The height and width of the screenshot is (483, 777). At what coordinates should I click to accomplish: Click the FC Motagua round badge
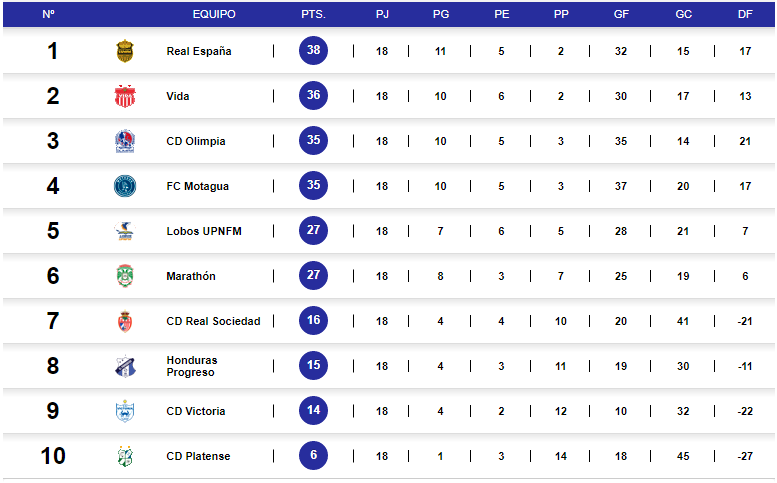(x=124, y=186)
